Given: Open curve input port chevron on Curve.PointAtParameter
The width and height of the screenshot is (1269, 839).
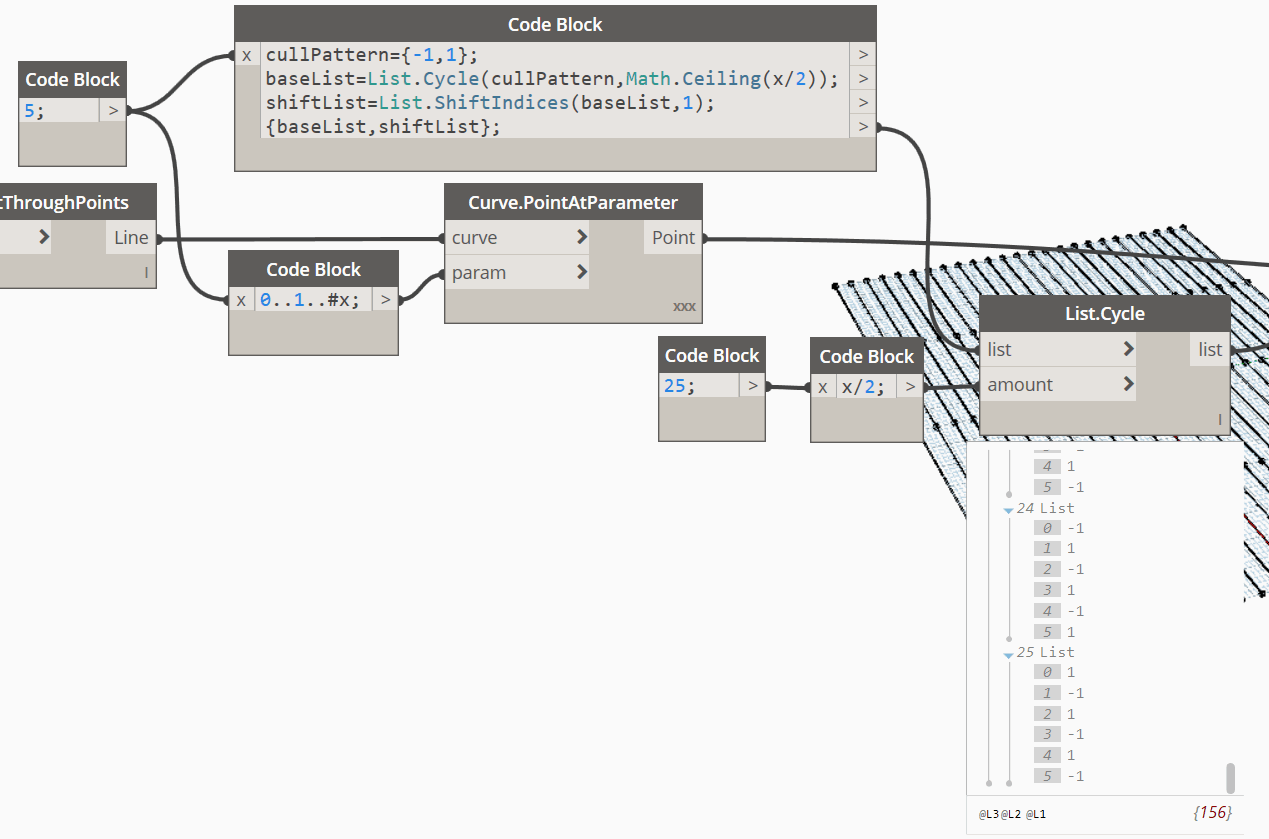Looking at the screenshot, I should coord(581,238).
